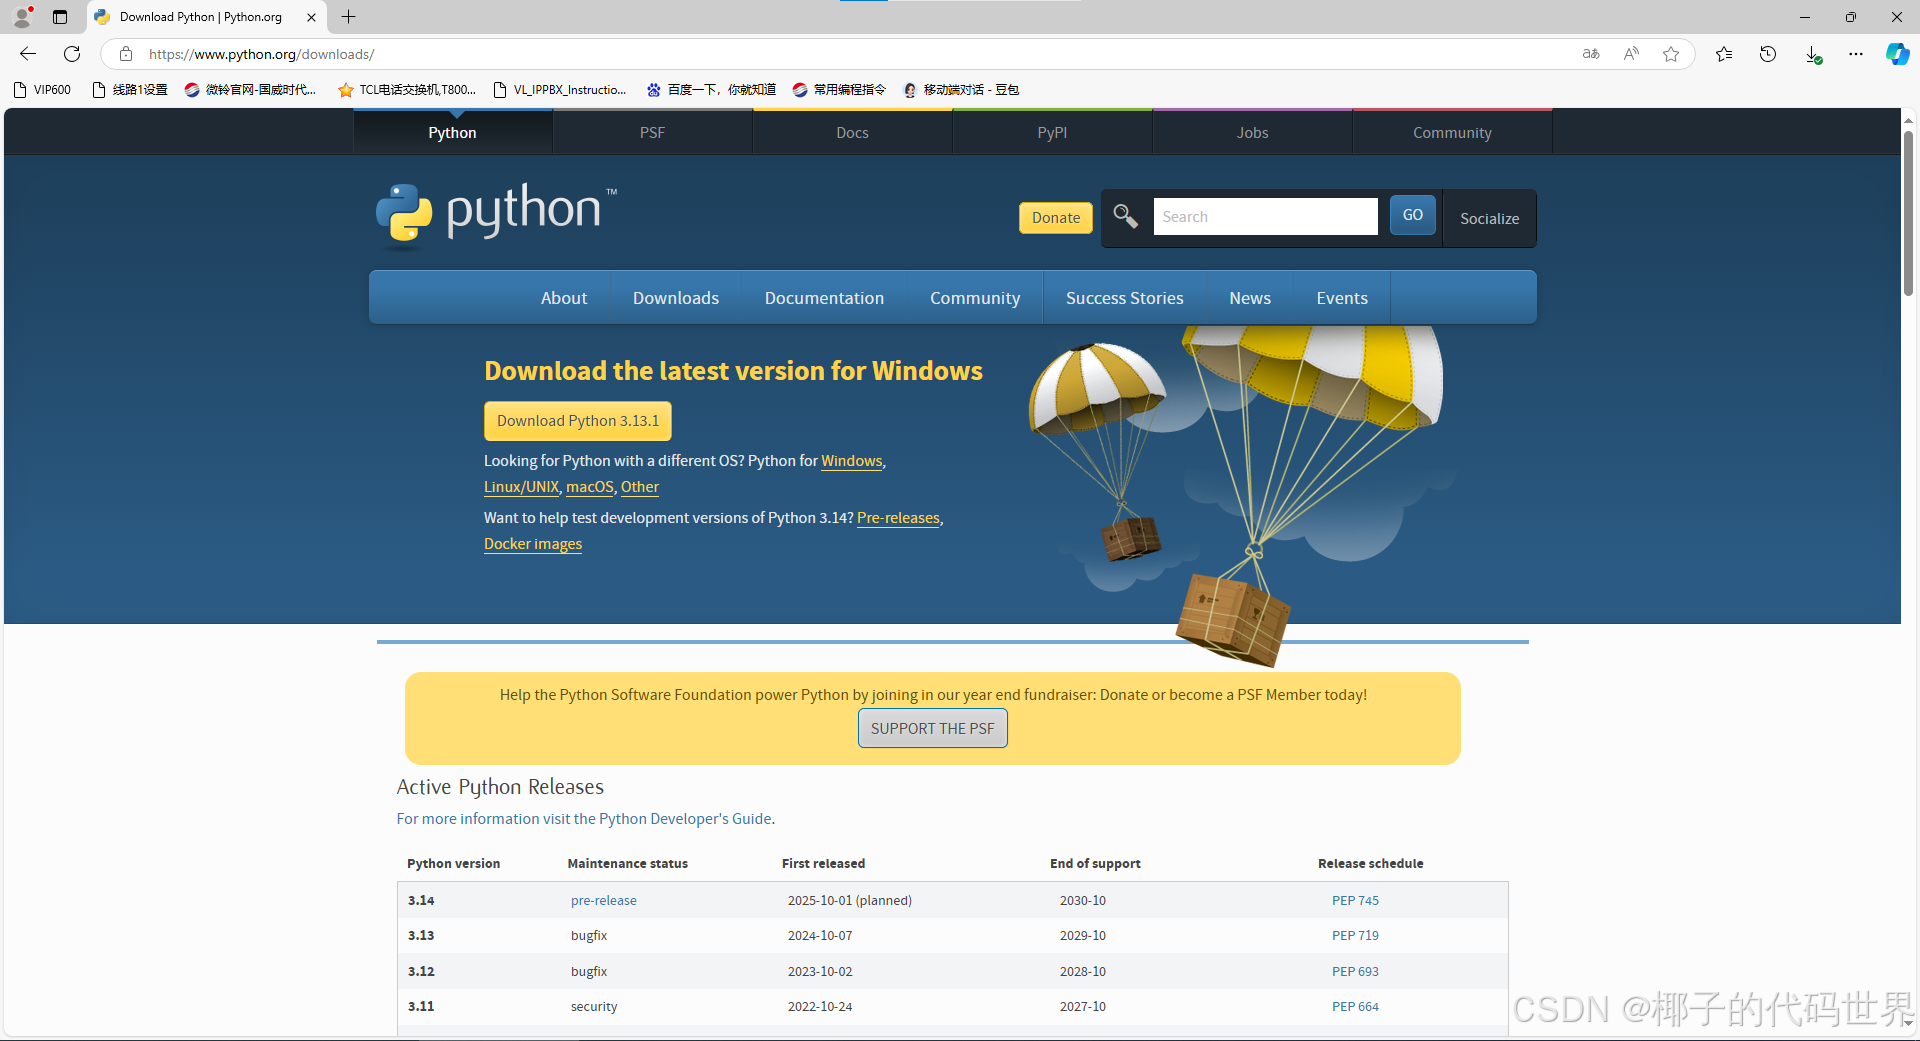Click the site info lock icon
Image resolution: width=1920 pixels, height=1041 pixels.
pyautogui.click(x=125, y=54)
